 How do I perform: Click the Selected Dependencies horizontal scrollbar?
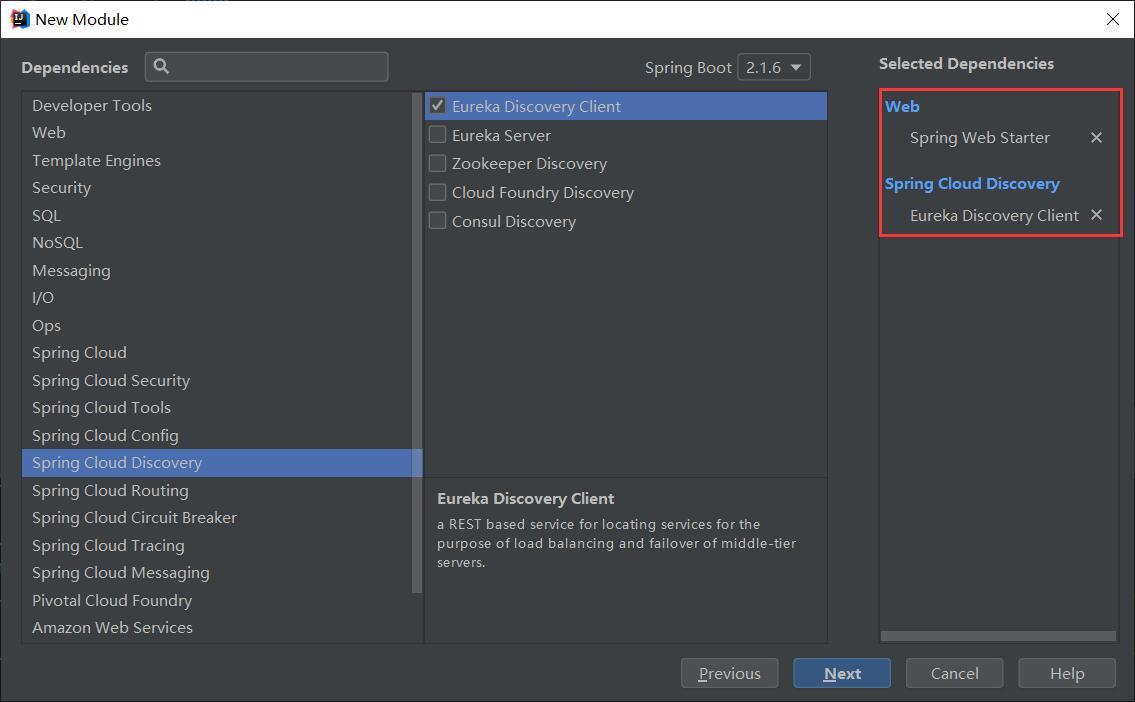(998, 636)
